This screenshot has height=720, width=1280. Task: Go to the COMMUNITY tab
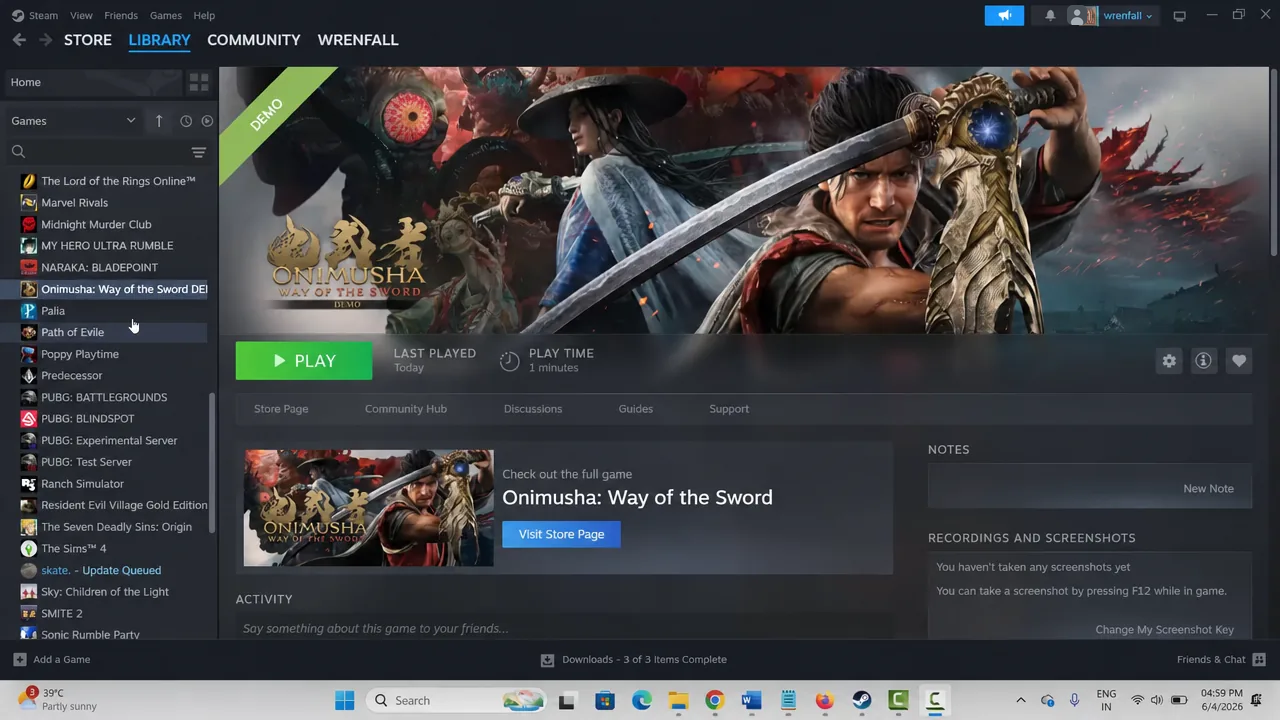(x=254, y=40)
